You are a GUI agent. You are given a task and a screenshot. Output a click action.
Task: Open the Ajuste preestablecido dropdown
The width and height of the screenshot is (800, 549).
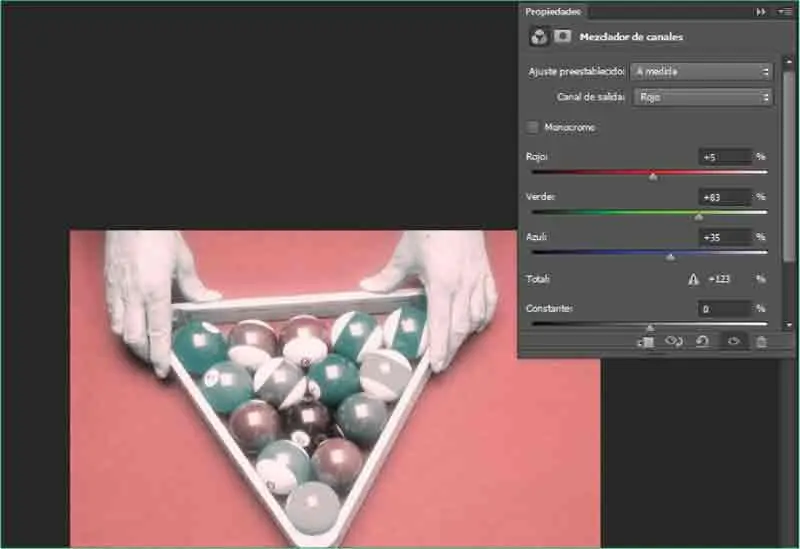(702, 72)
